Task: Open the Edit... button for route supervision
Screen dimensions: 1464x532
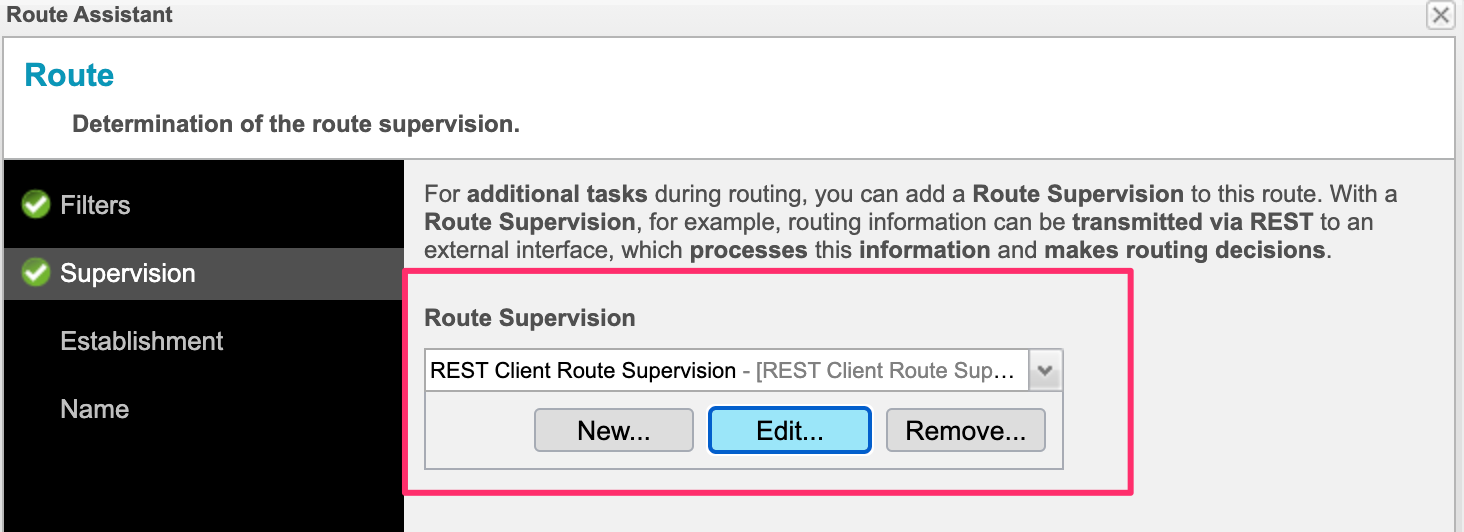Action: (790, 430)
